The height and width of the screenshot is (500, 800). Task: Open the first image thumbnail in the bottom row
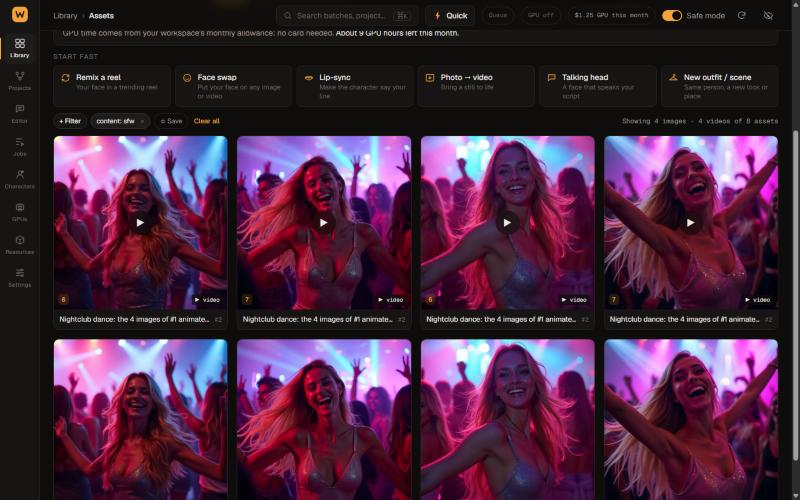[x=140, y=419]
